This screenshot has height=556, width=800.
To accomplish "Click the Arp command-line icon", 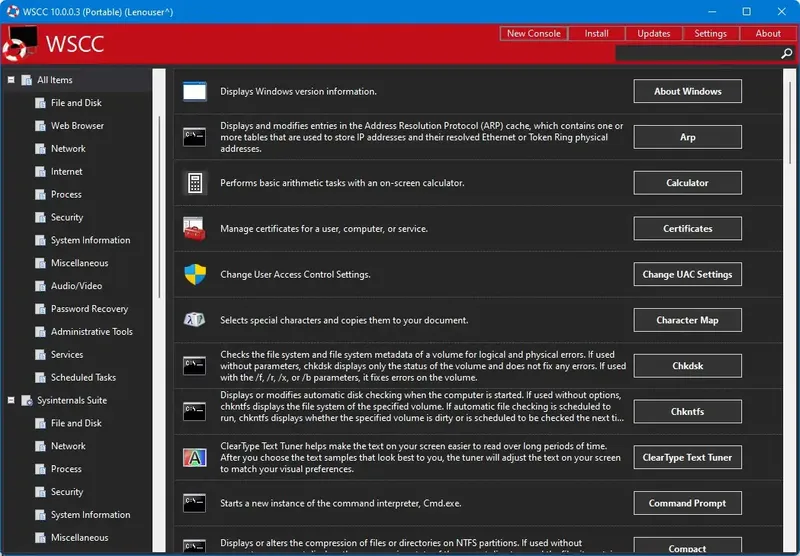I will coord(195,137).
